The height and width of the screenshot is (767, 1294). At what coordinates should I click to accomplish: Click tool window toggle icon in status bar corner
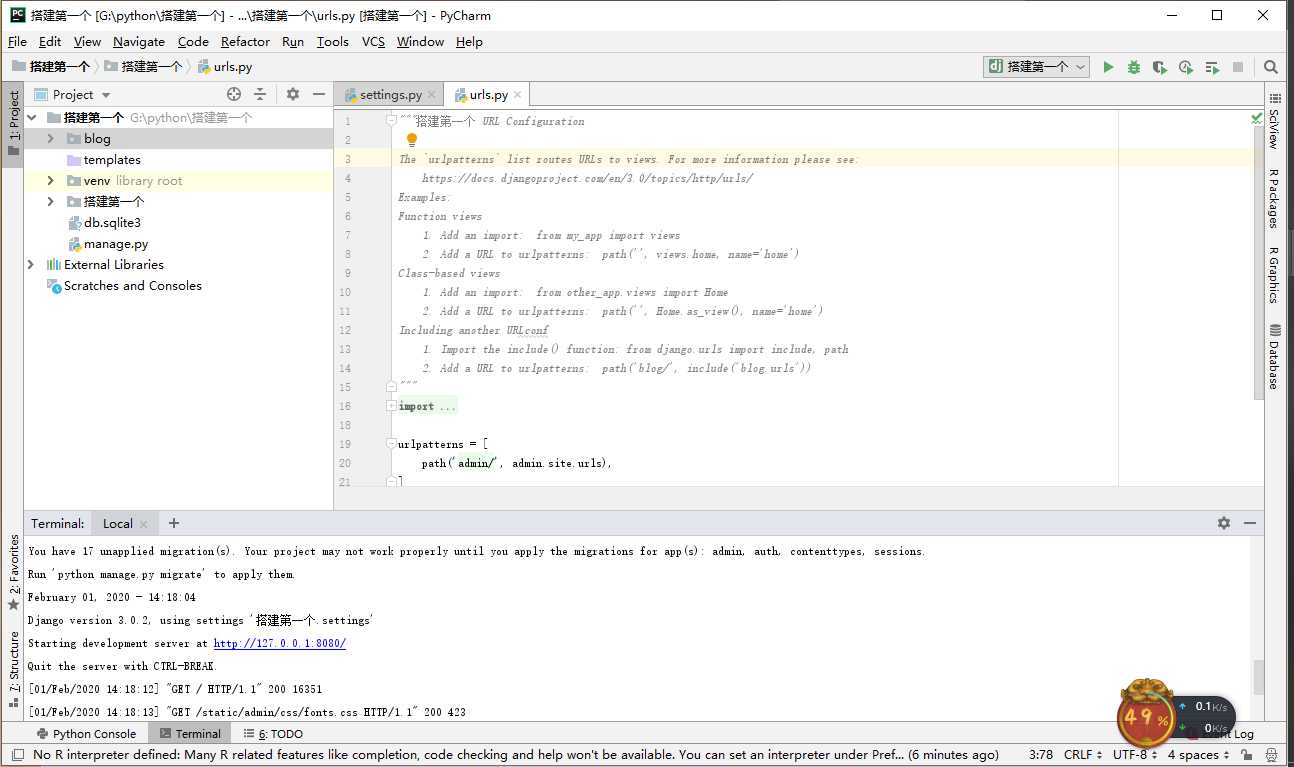click(16, 755)
